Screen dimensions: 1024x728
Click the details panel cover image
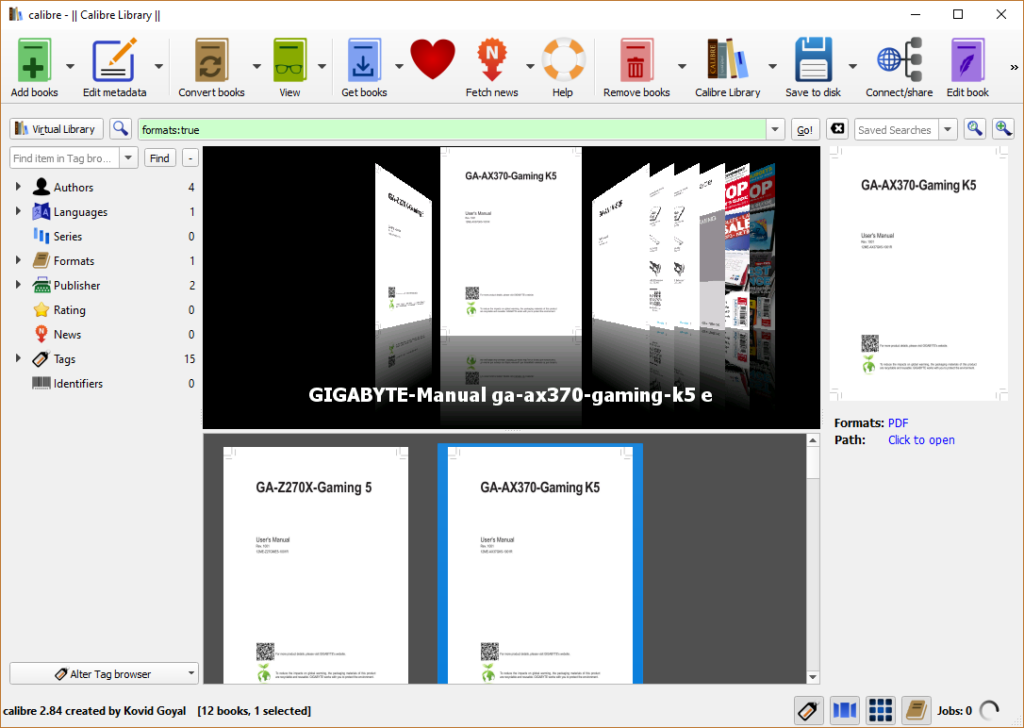click(919, 274)
